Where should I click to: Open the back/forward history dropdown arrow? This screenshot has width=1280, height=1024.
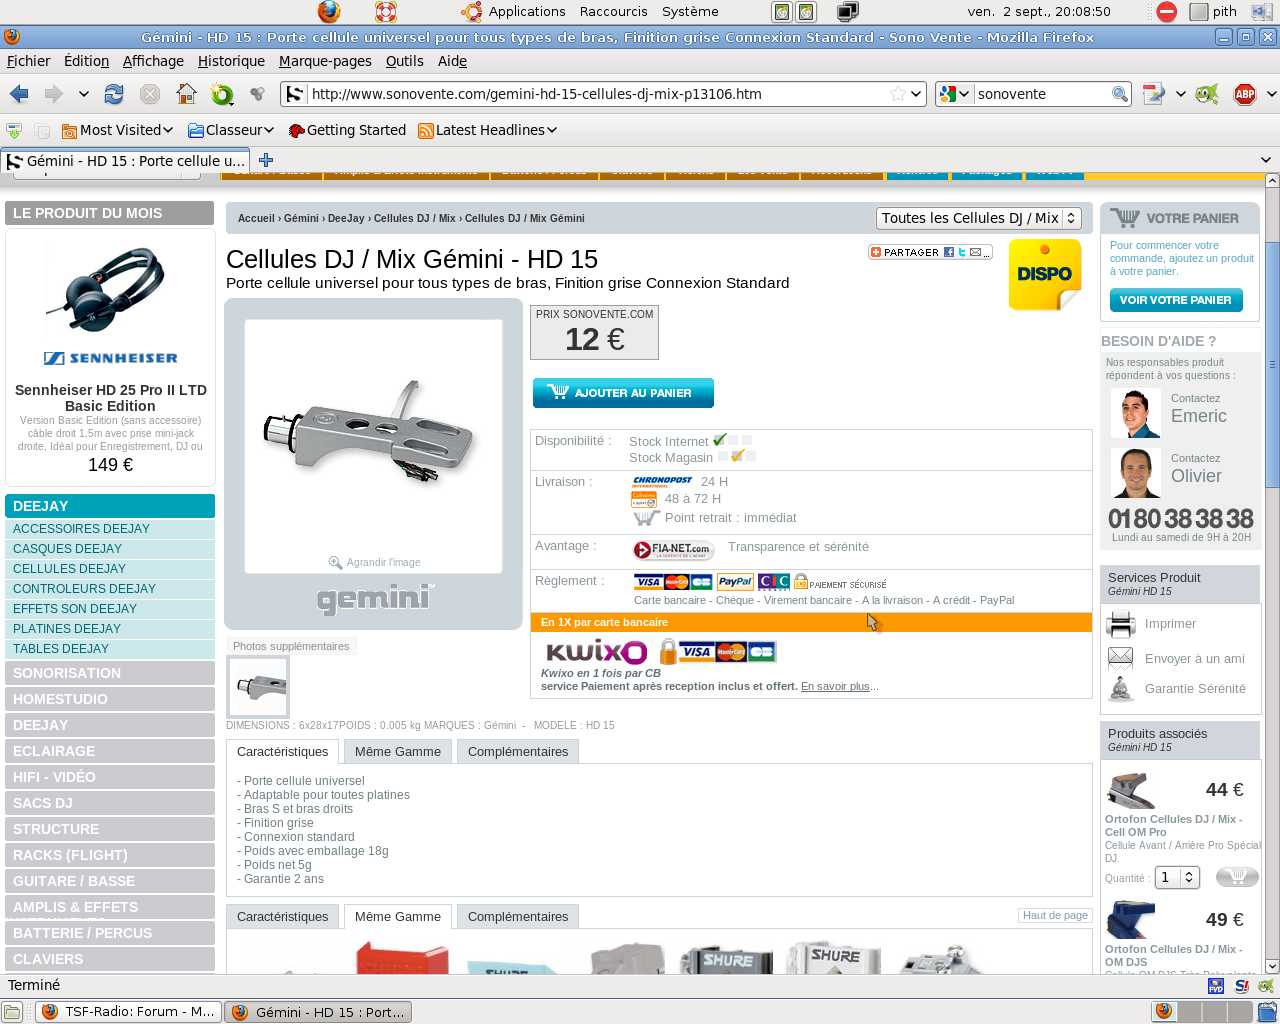coord(83,94)
